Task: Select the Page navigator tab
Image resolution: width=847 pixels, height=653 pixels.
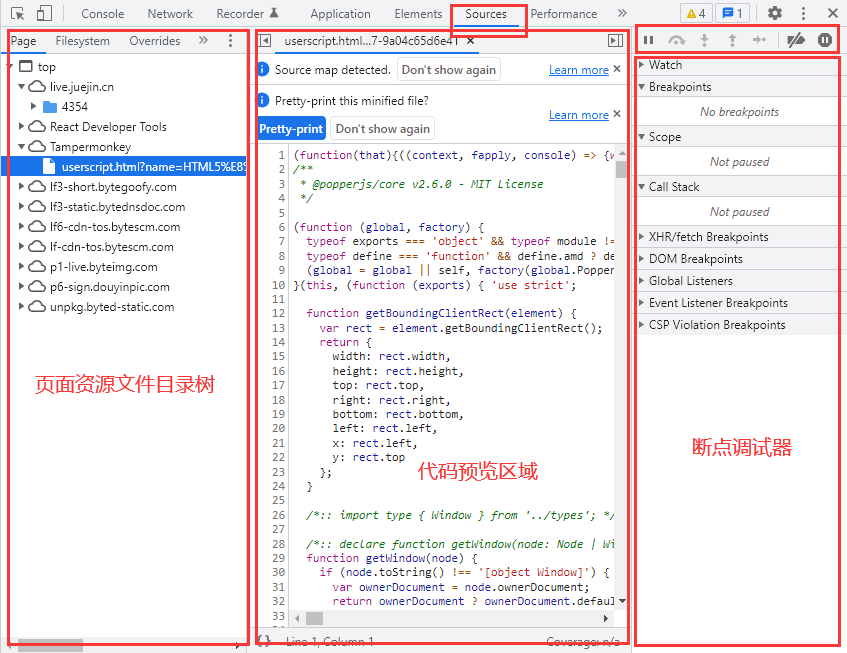Action: coord(23,41)
